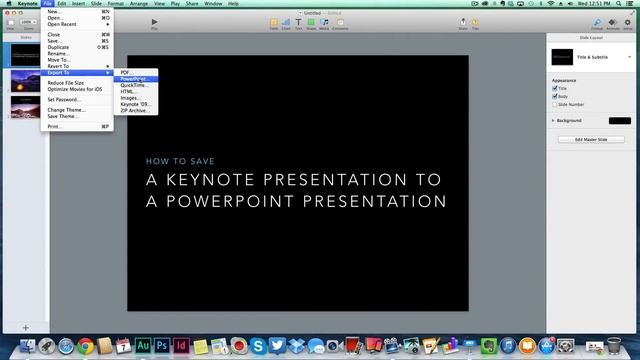Choose PDF… from Export To submenu
Image resolution: width=640 pixels, height=360 pixels.
(x=136, y=73)
